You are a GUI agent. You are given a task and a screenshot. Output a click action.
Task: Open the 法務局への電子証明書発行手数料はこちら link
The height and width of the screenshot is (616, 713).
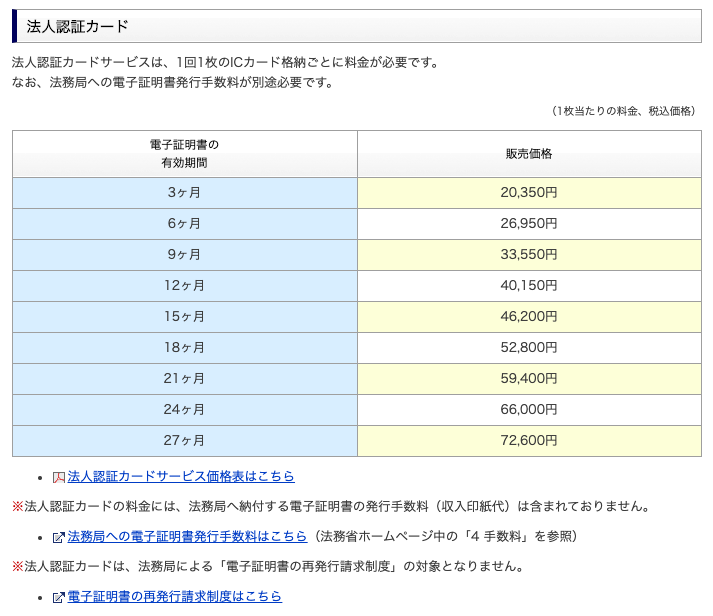click(187, 537)
